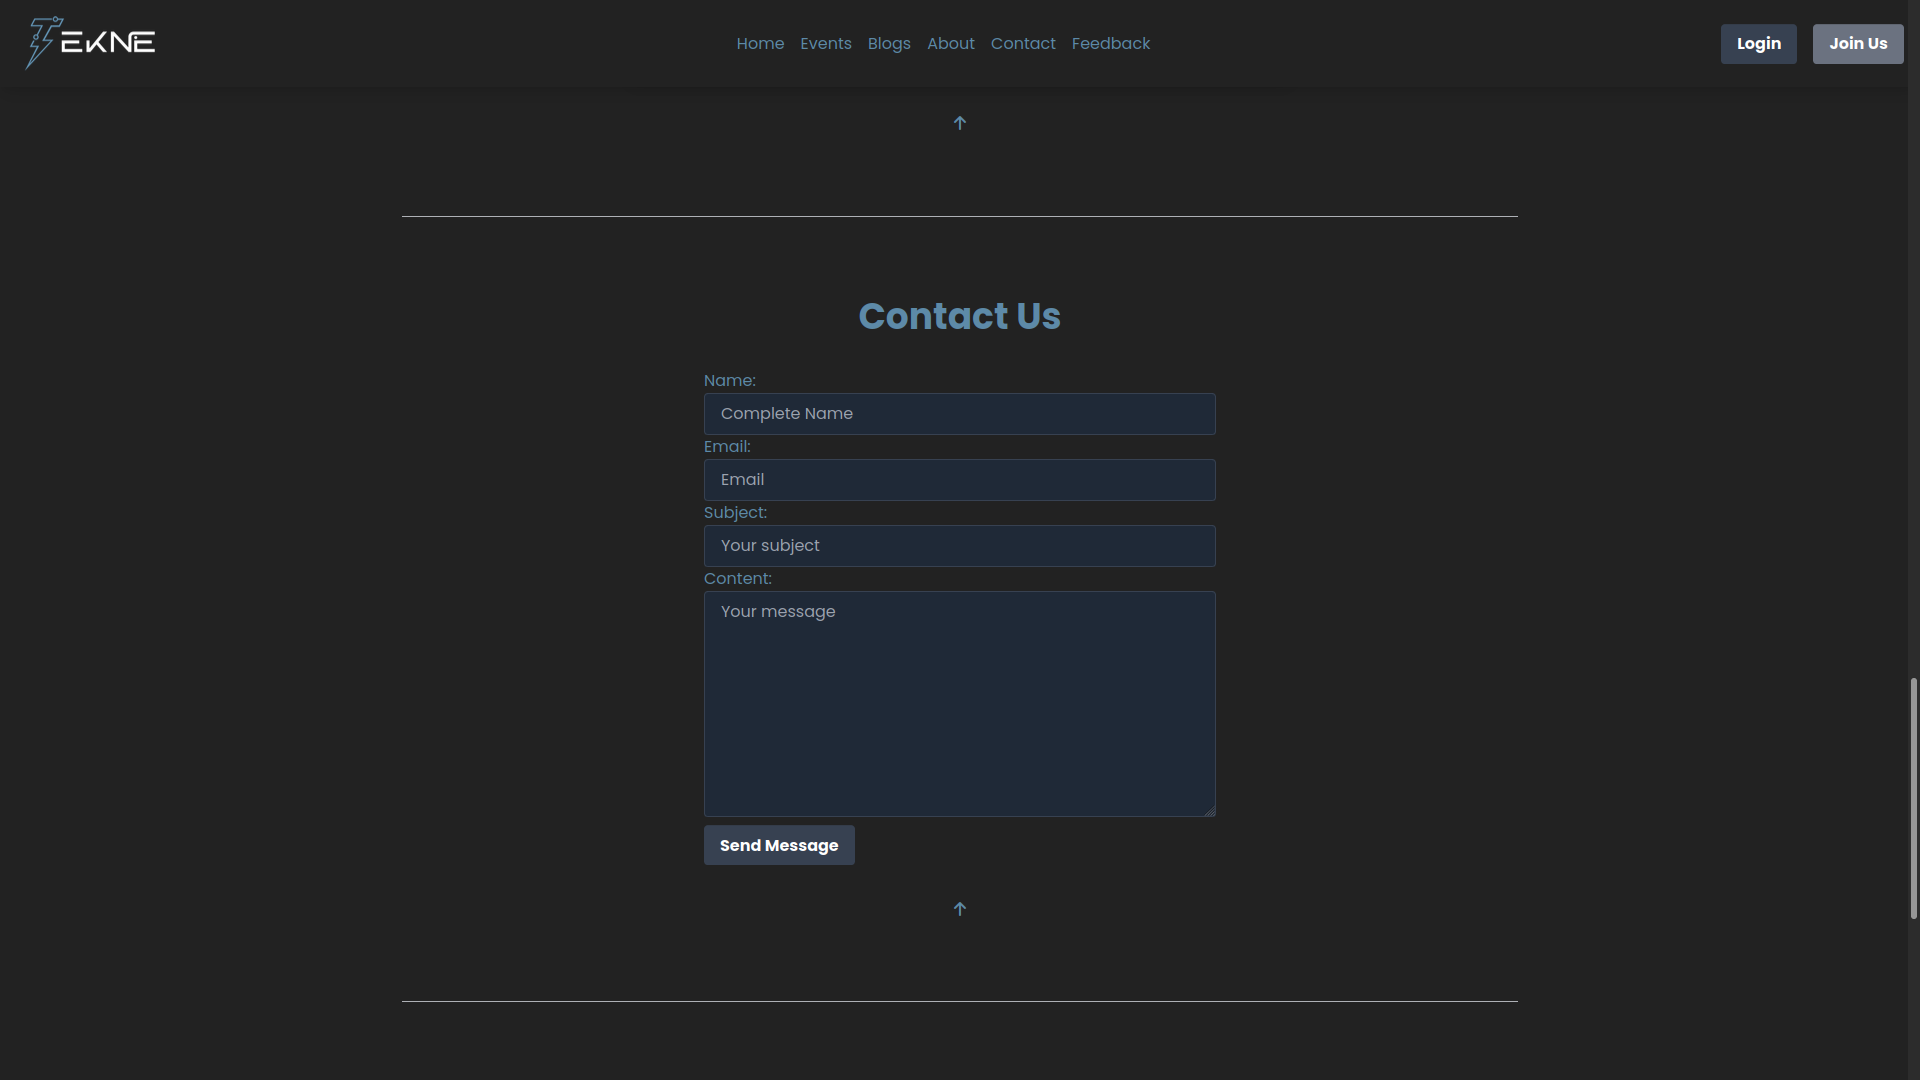Click the page vertical scrollbar thumb
Viewport: 1920px width, 1080px height.
coord(1913,798)
